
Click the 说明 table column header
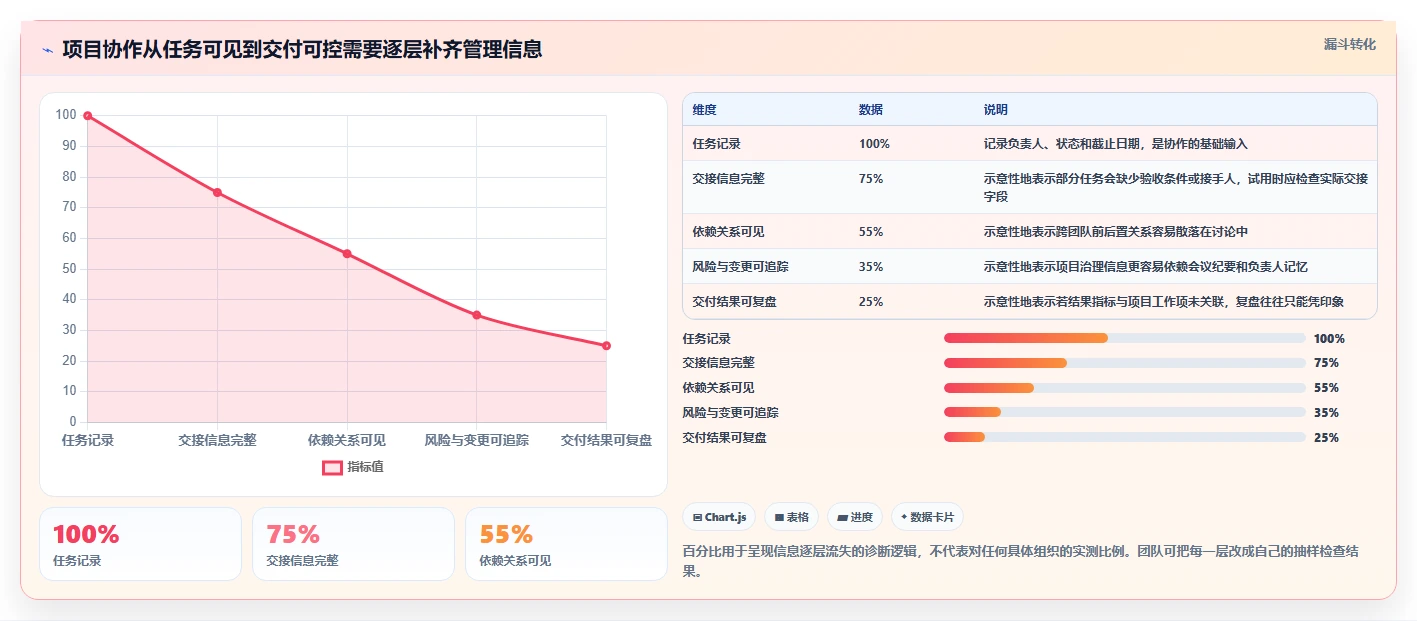[x=996, y=110]
